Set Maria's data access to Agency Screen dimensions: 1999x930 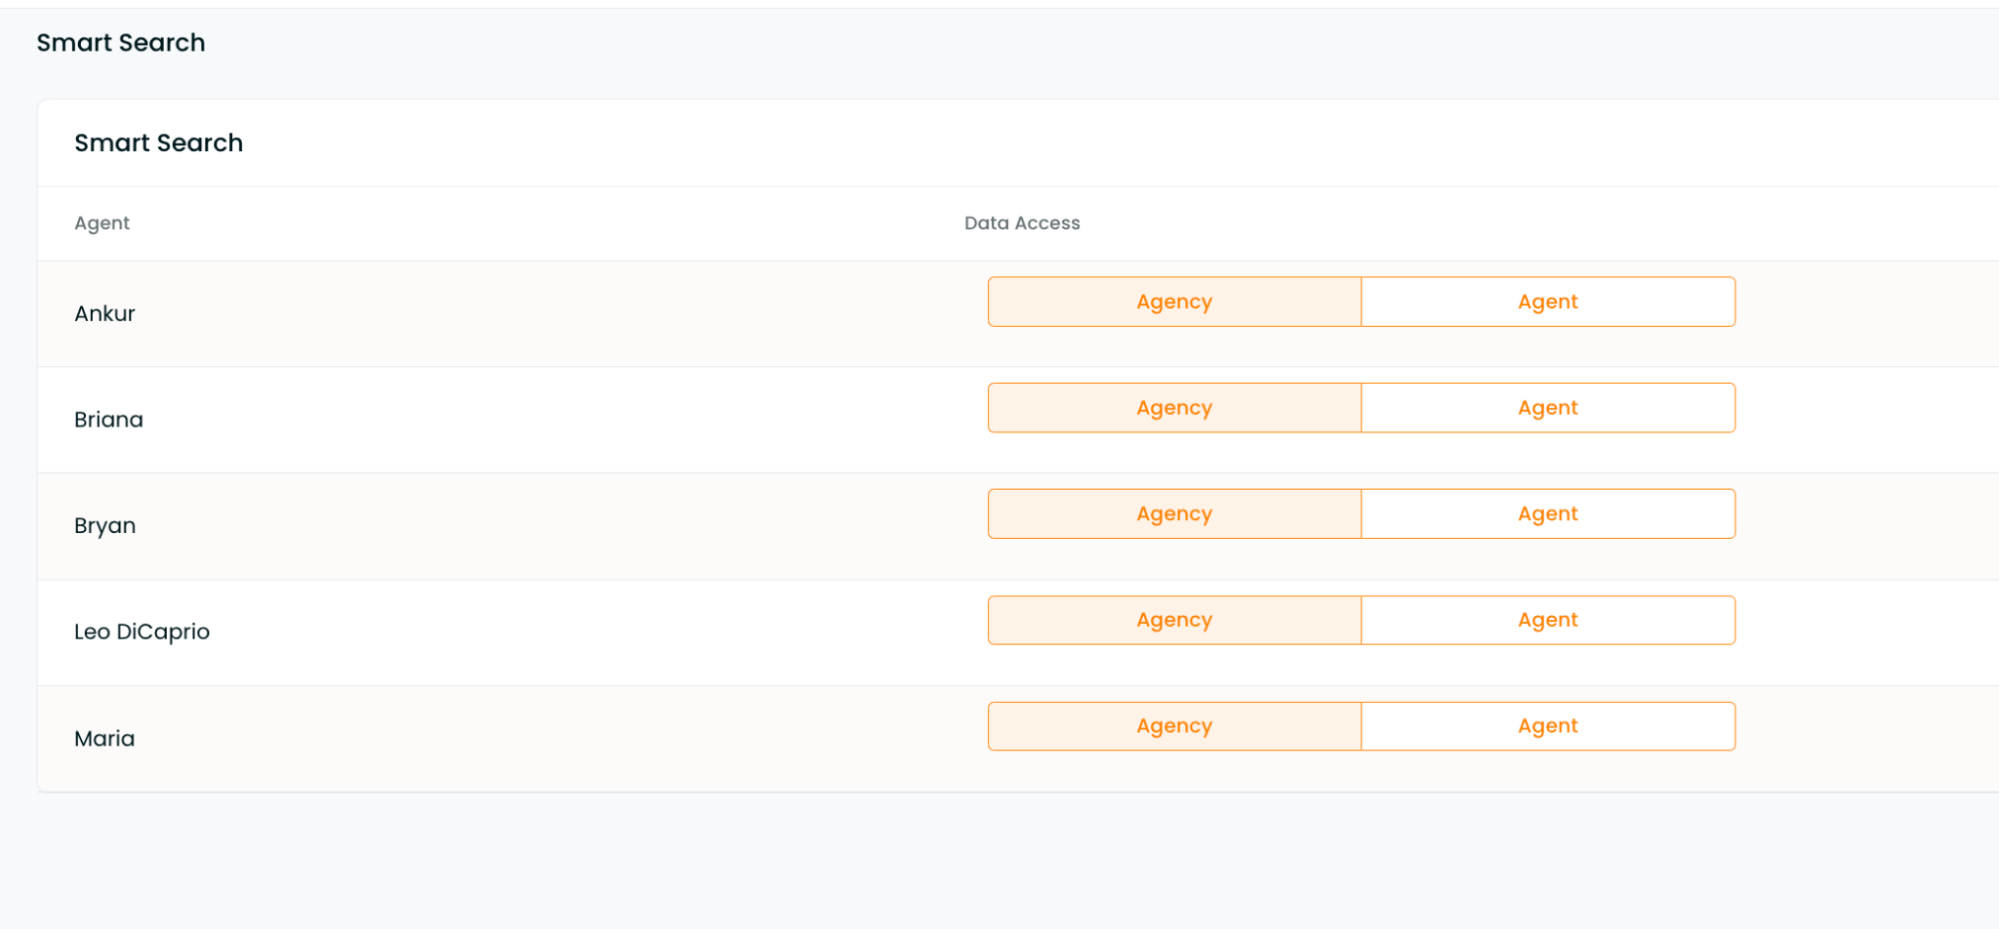1174,726
